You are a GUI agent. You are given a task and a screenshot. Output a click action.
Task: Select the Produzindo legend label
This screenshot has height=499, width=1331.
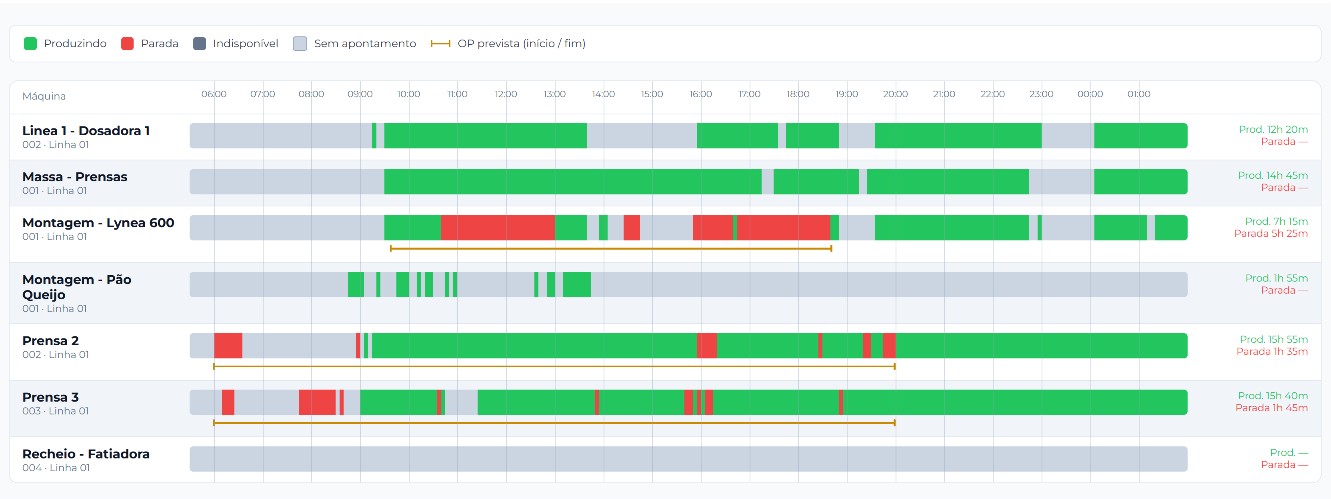point(75,44)
